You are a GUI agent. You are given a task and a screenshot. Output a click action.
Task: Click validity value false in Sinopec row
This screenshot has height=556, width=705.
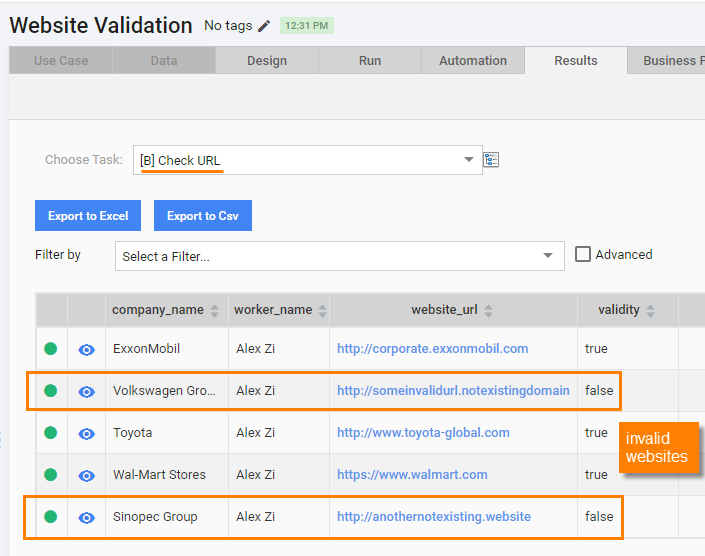[x=599, y=516]
